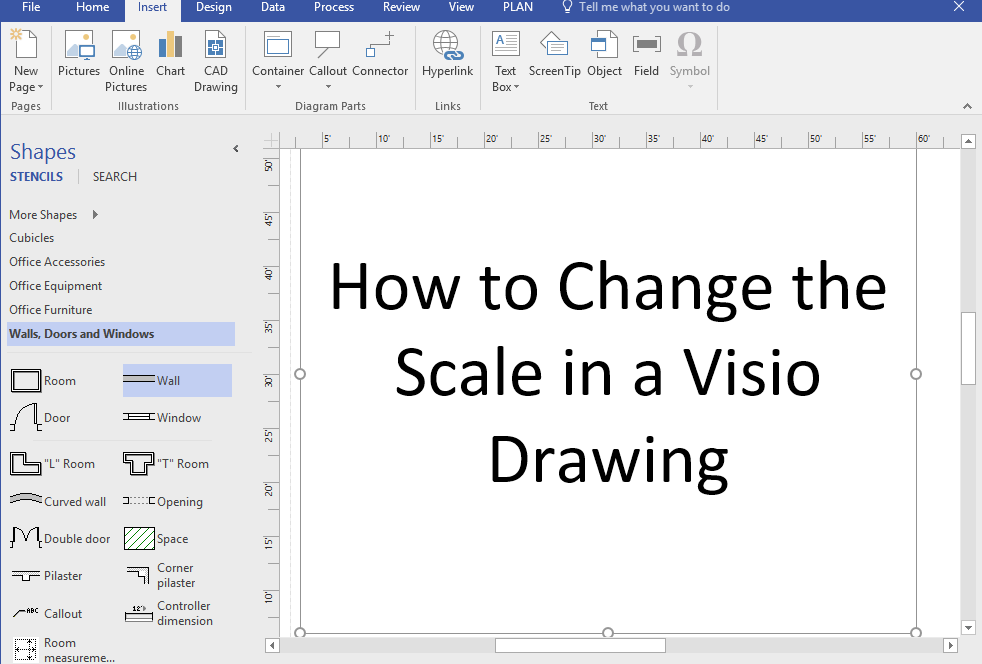982x664 pixels.
Task: Add a New Page
Action: click(25, 55)
